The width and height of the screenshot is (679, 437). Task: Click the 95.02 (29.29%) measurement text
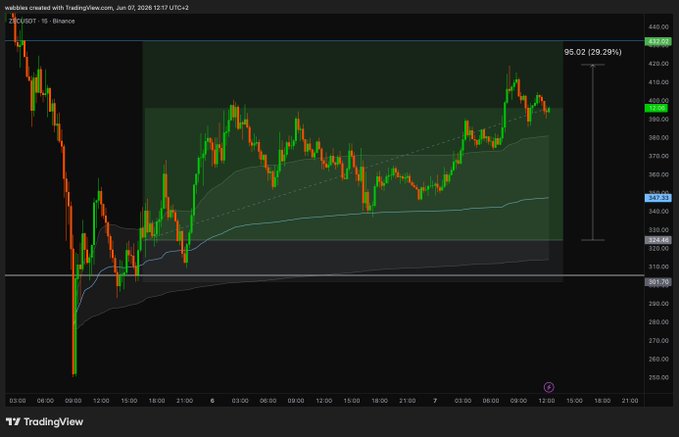click(x=592, y=52)
